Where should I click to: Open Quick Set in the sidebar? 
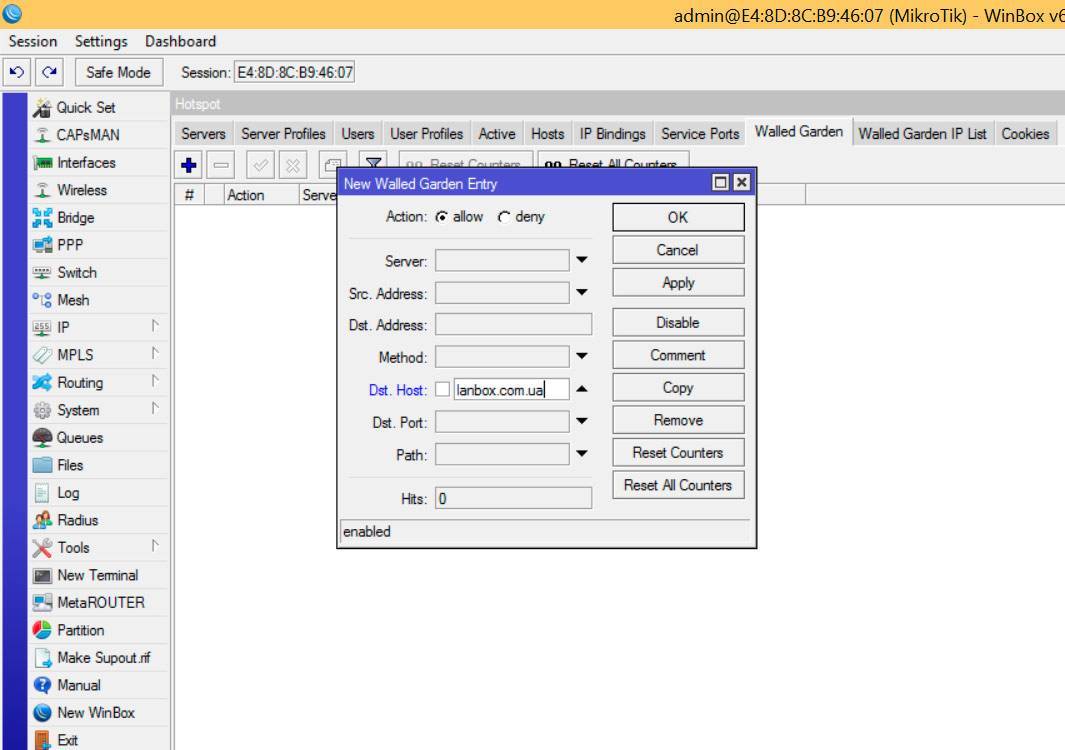[x=85, y=107]
